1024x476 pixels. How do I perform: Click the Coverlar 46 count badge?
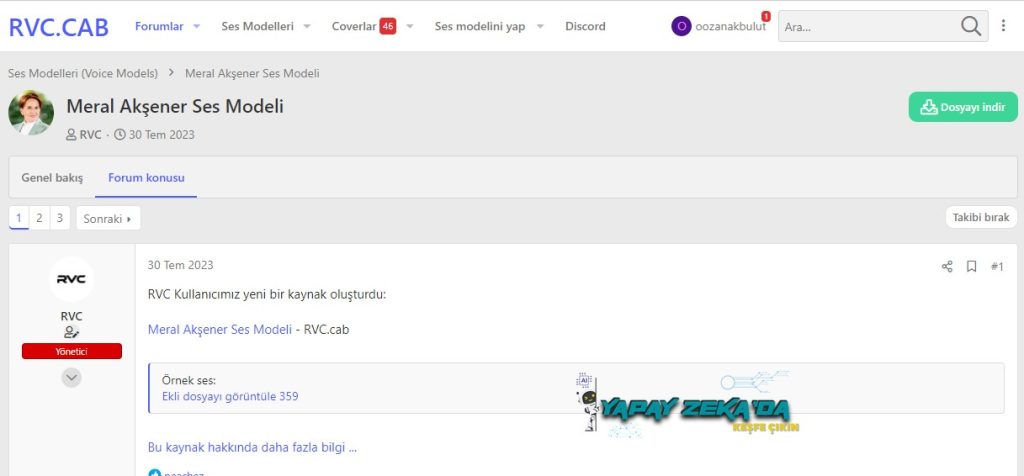click(x=388, y=26)
